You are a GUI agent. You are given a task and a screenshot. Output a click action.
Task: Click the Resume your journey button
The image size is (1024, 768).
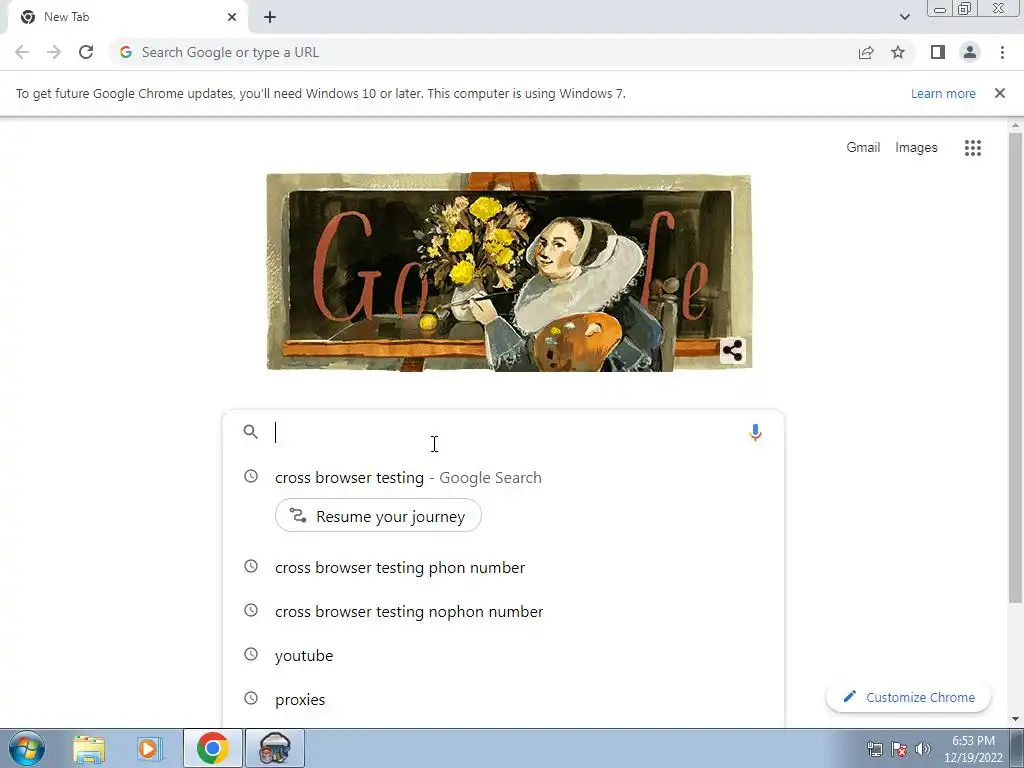tap(378, 516)
